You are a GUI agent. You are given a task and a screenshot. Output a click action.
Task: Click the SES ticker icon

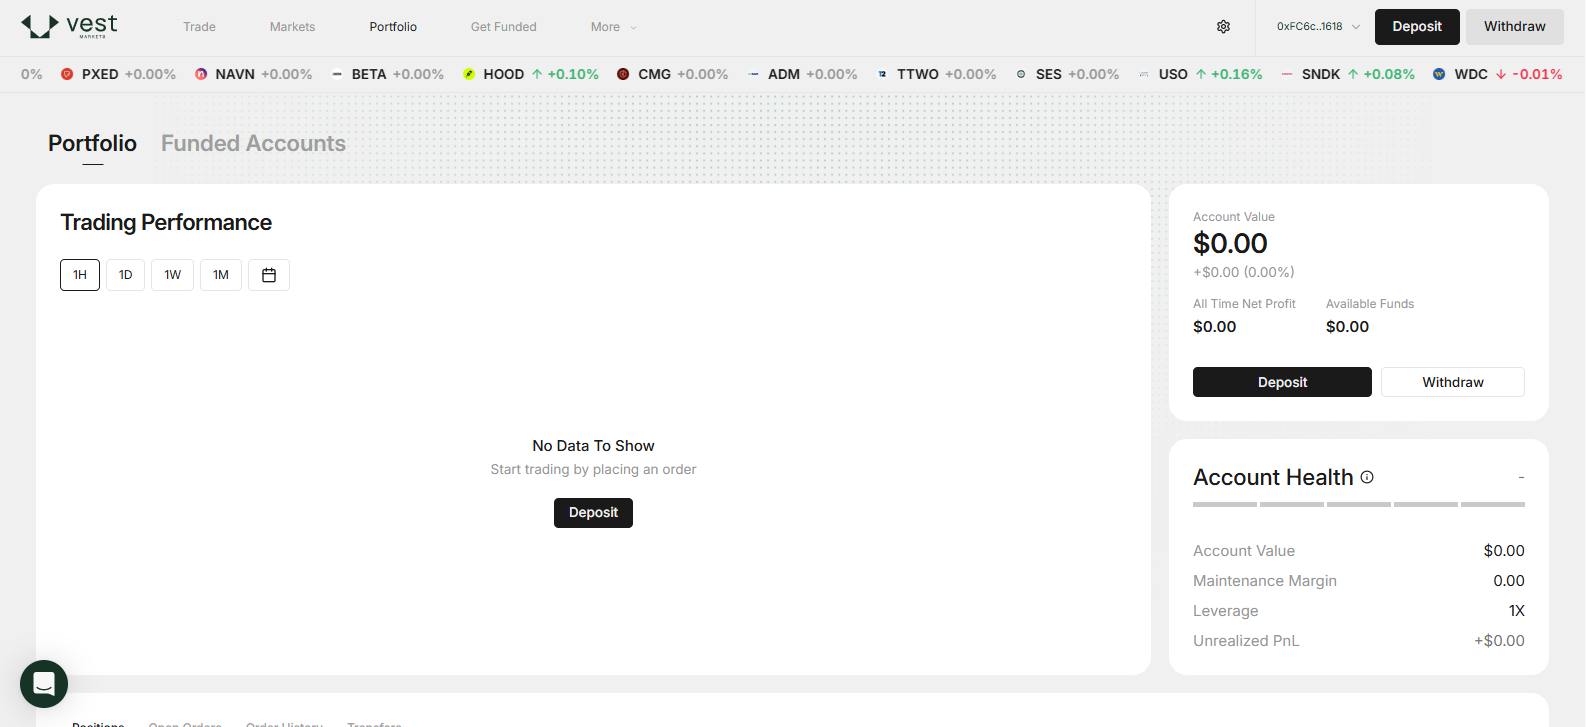click(x=1021, y=74)
